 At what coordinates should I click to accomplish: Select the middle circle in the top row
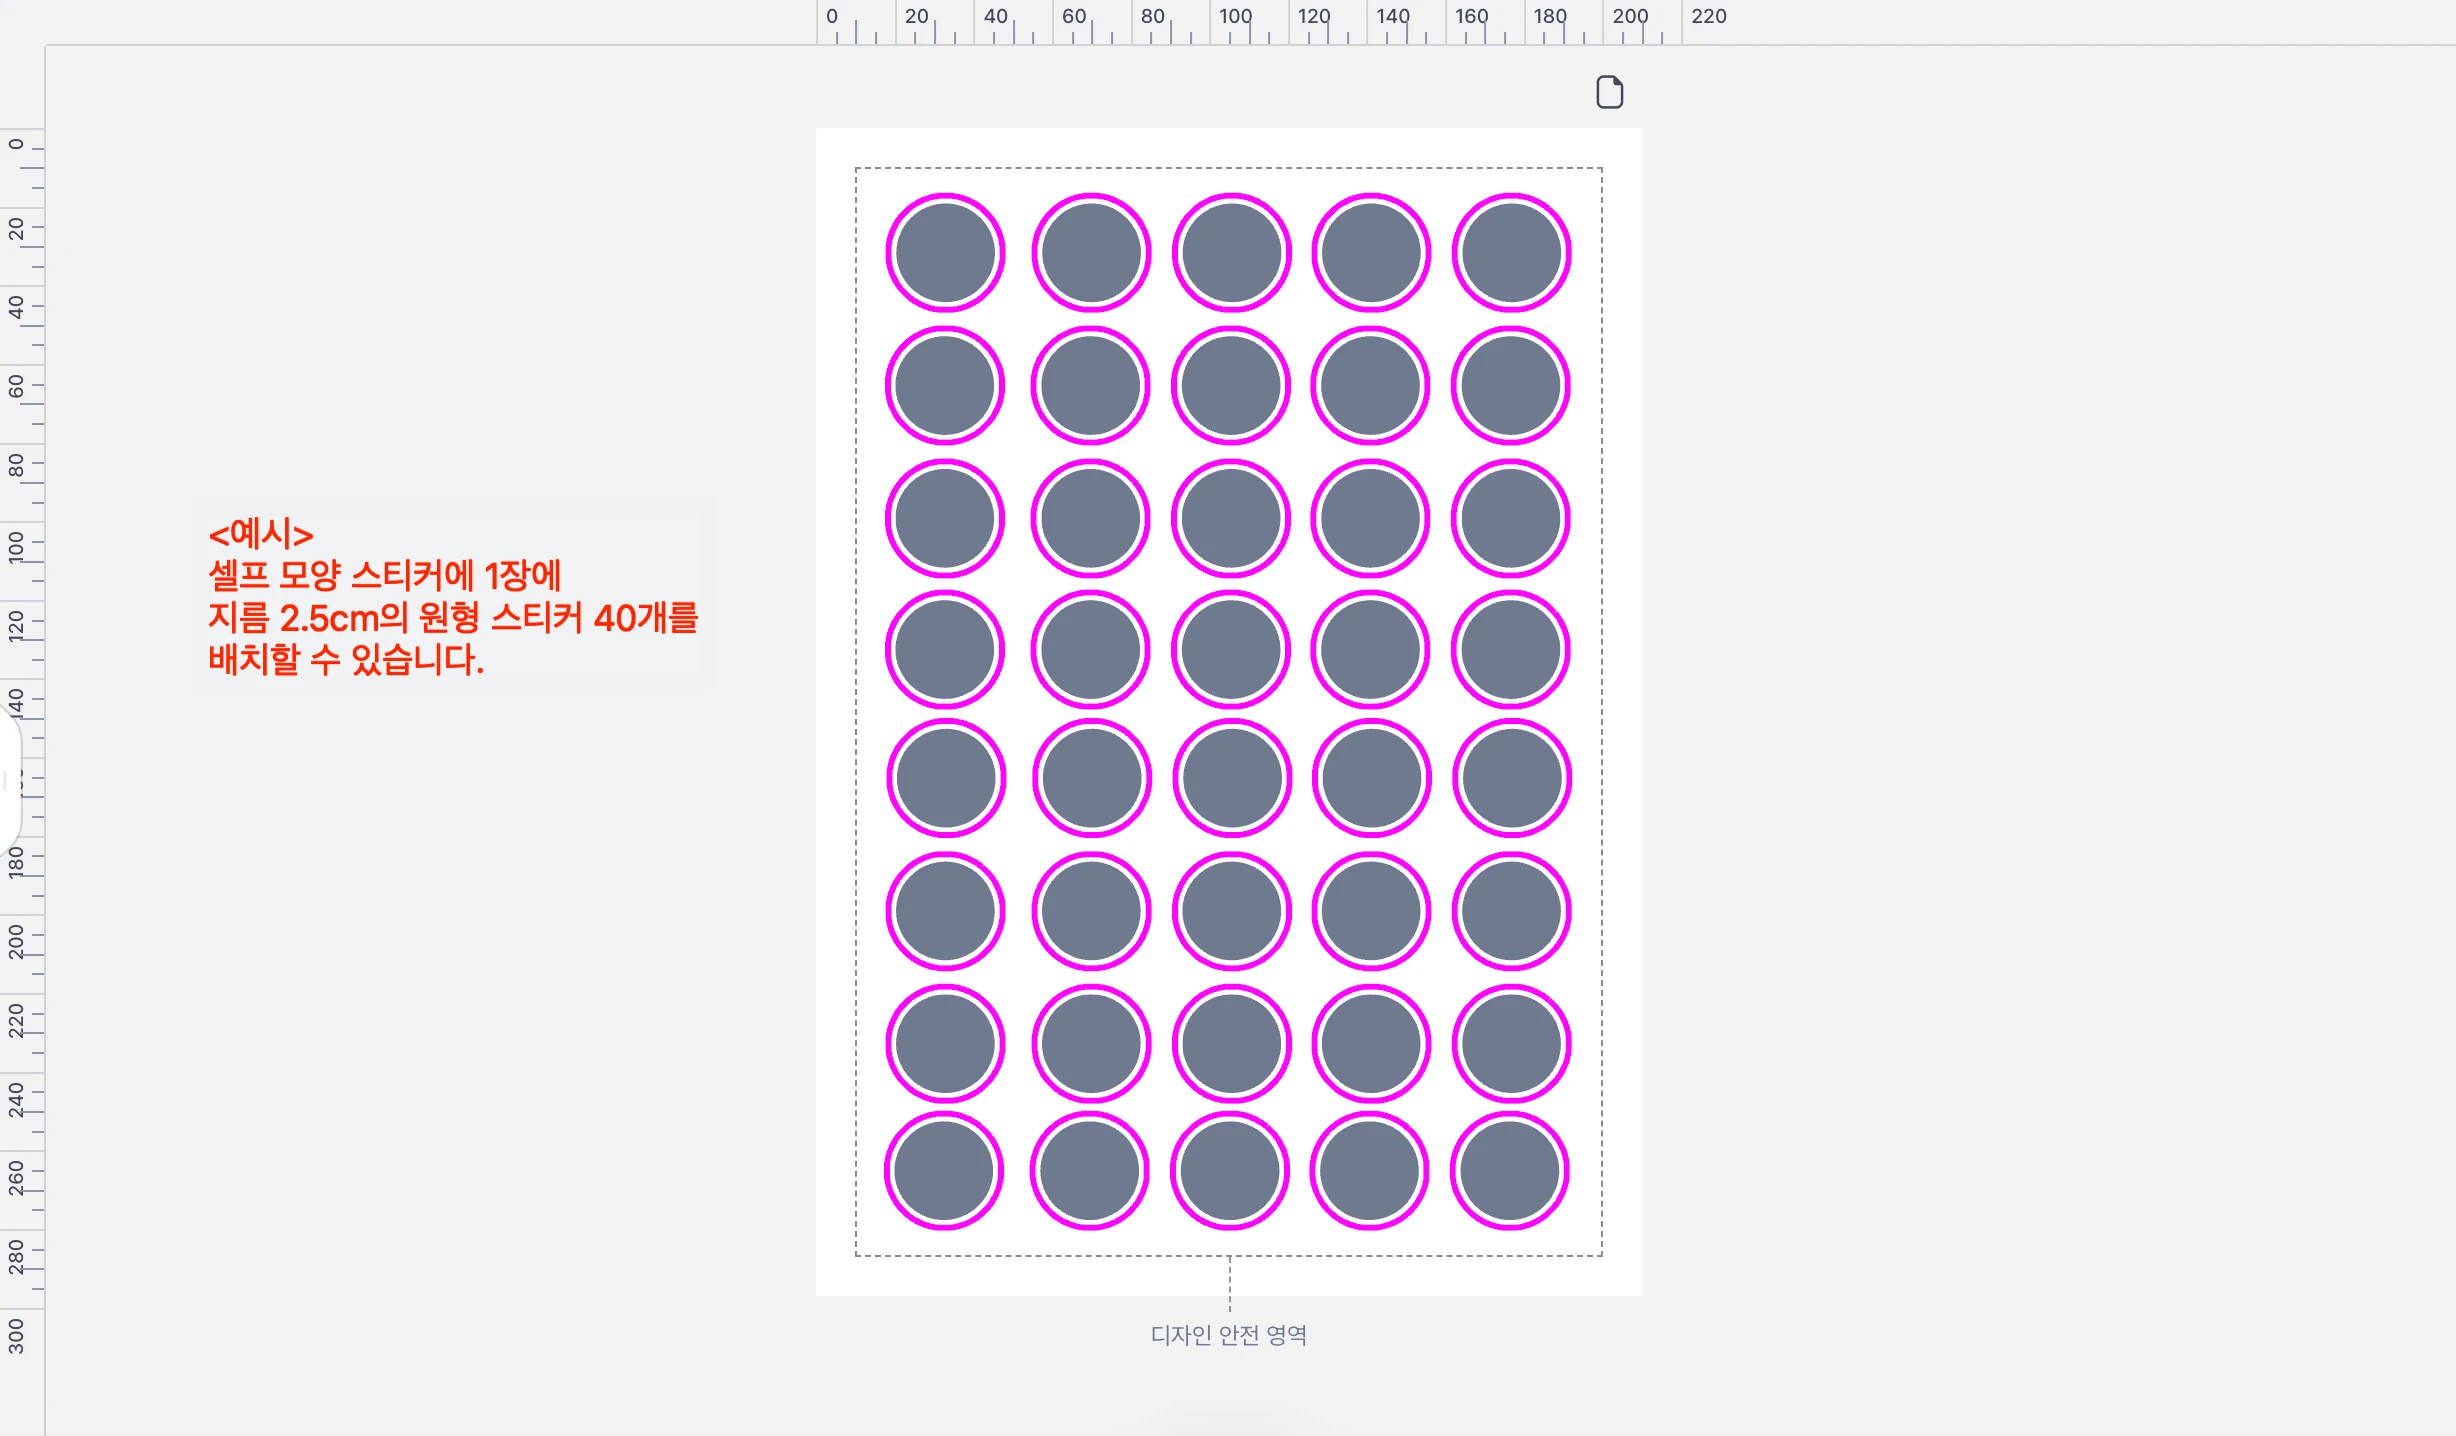coord(1231,252)
